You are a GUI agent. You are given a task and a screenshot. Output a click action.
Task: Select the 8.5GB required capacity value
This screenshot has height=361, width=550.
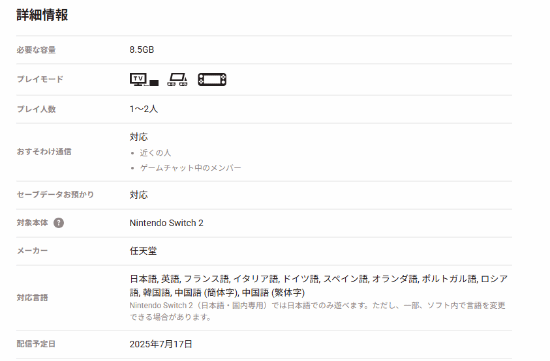pyautogui.click(x=142, y=49)
